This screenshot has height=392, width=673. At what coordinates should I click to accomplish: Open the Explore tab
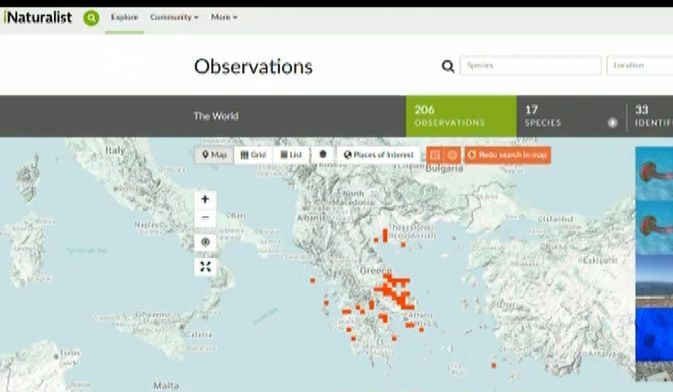(124, 17)
